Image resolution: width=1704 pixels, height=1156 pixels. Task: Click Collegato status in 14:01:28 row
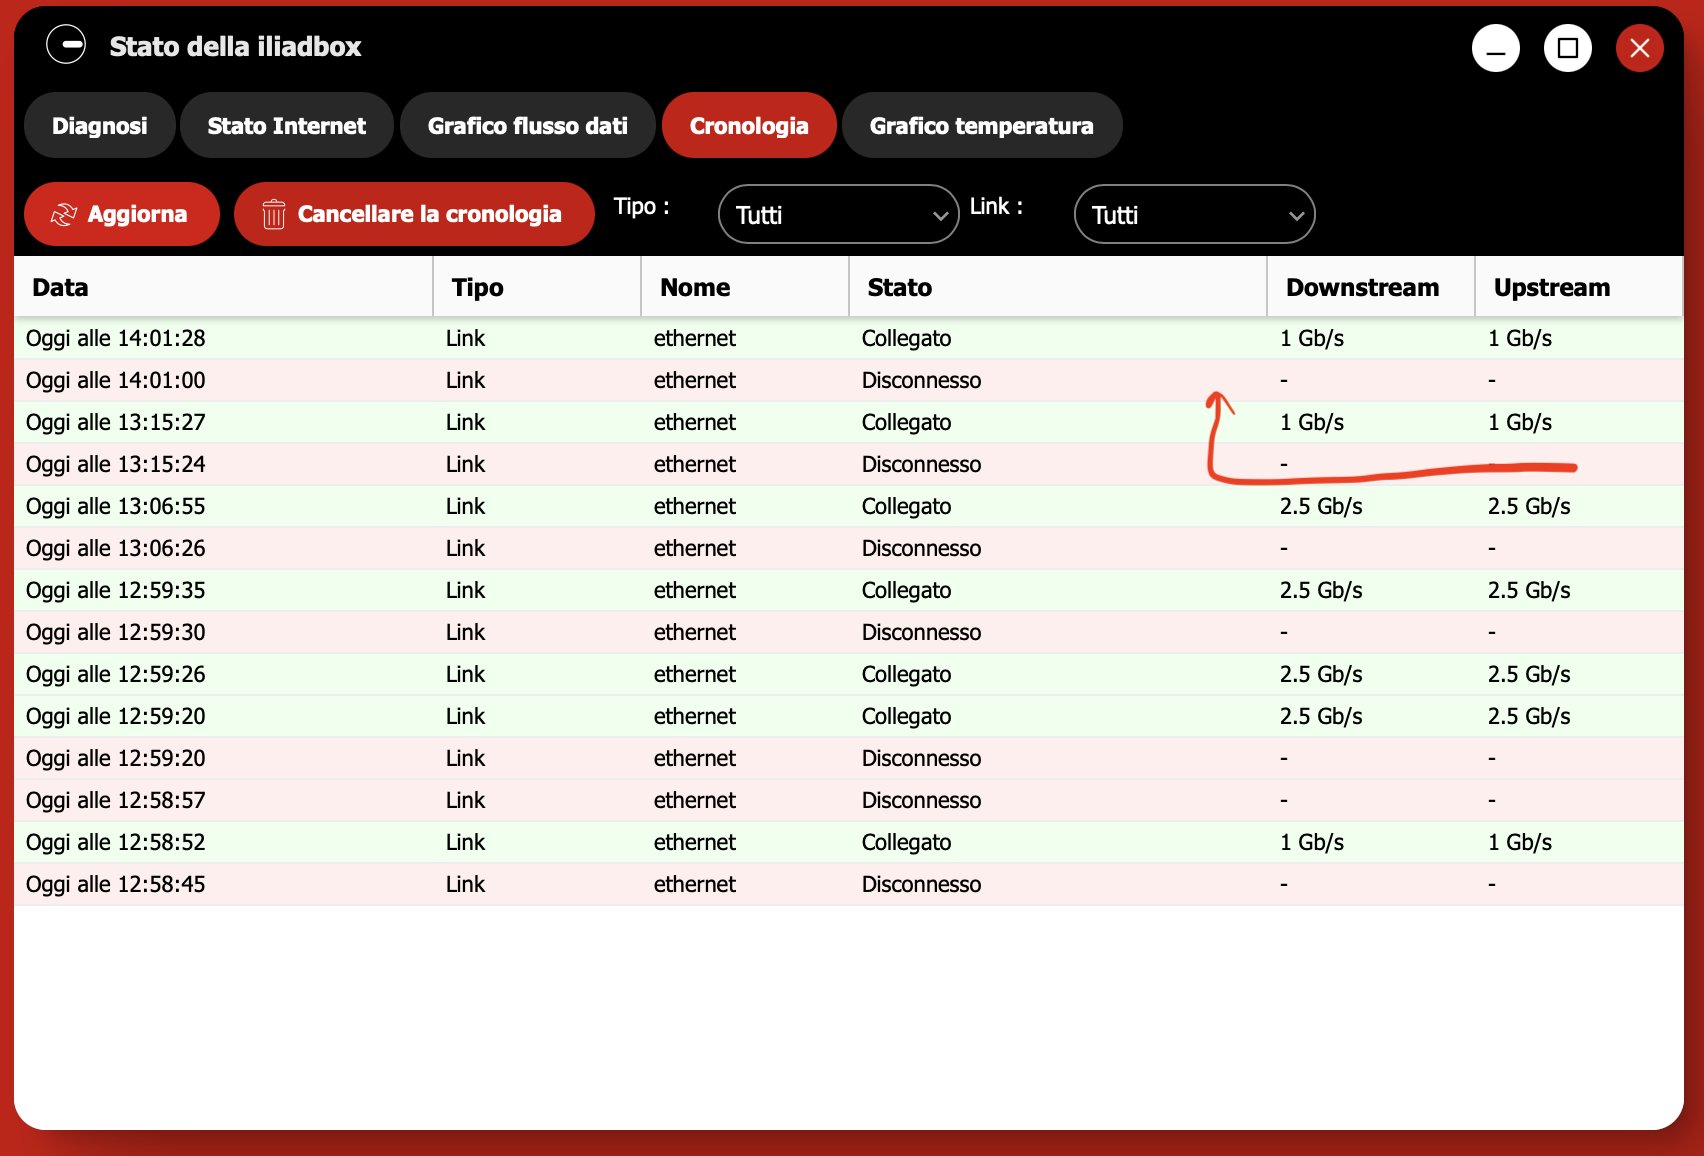coord(906,339)
